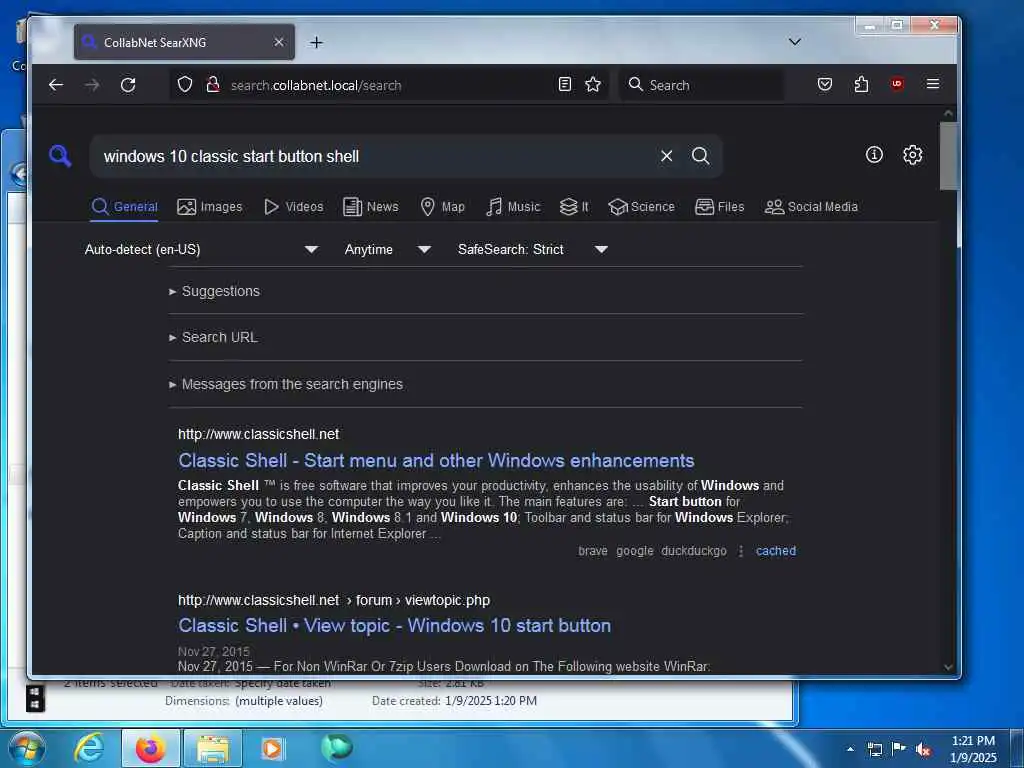Viewport: 1024px width, 768px height.
Task: Launch Internet Explorer from the taskbar
Action: click(x=89, y=748)
